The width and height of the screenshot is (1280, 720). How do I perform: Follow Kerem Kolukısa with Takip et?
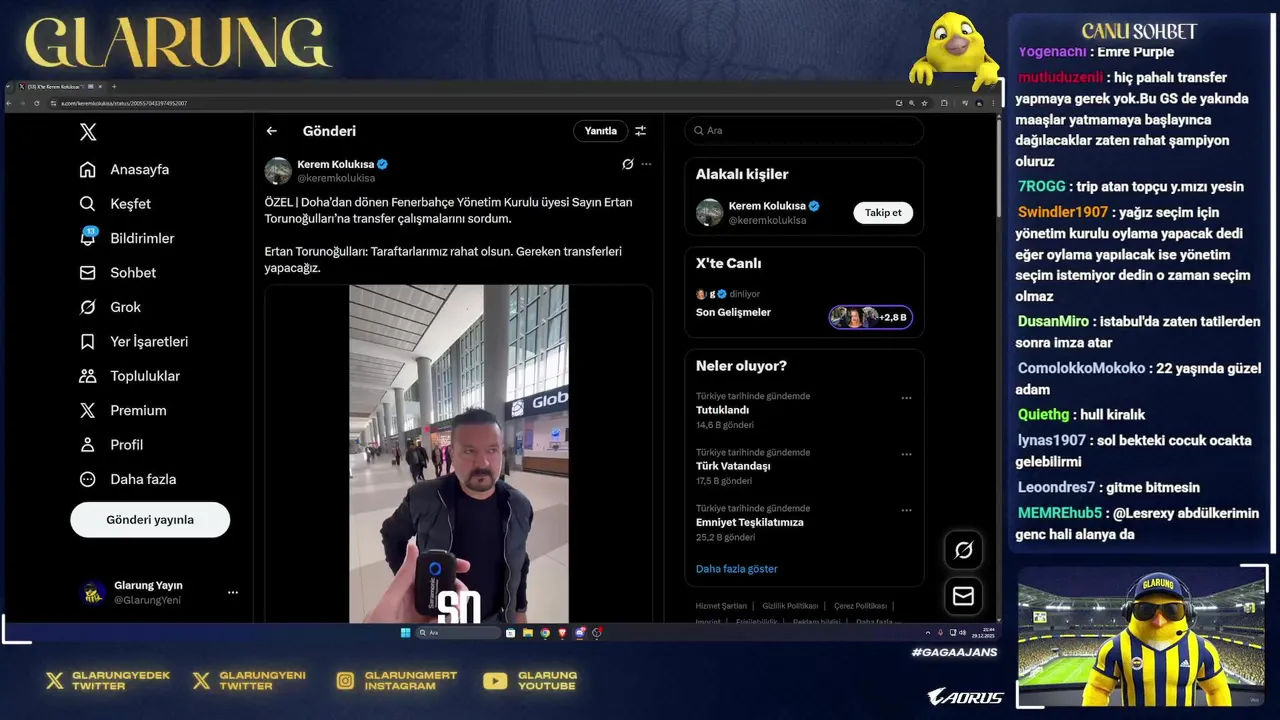coord(883,212)
